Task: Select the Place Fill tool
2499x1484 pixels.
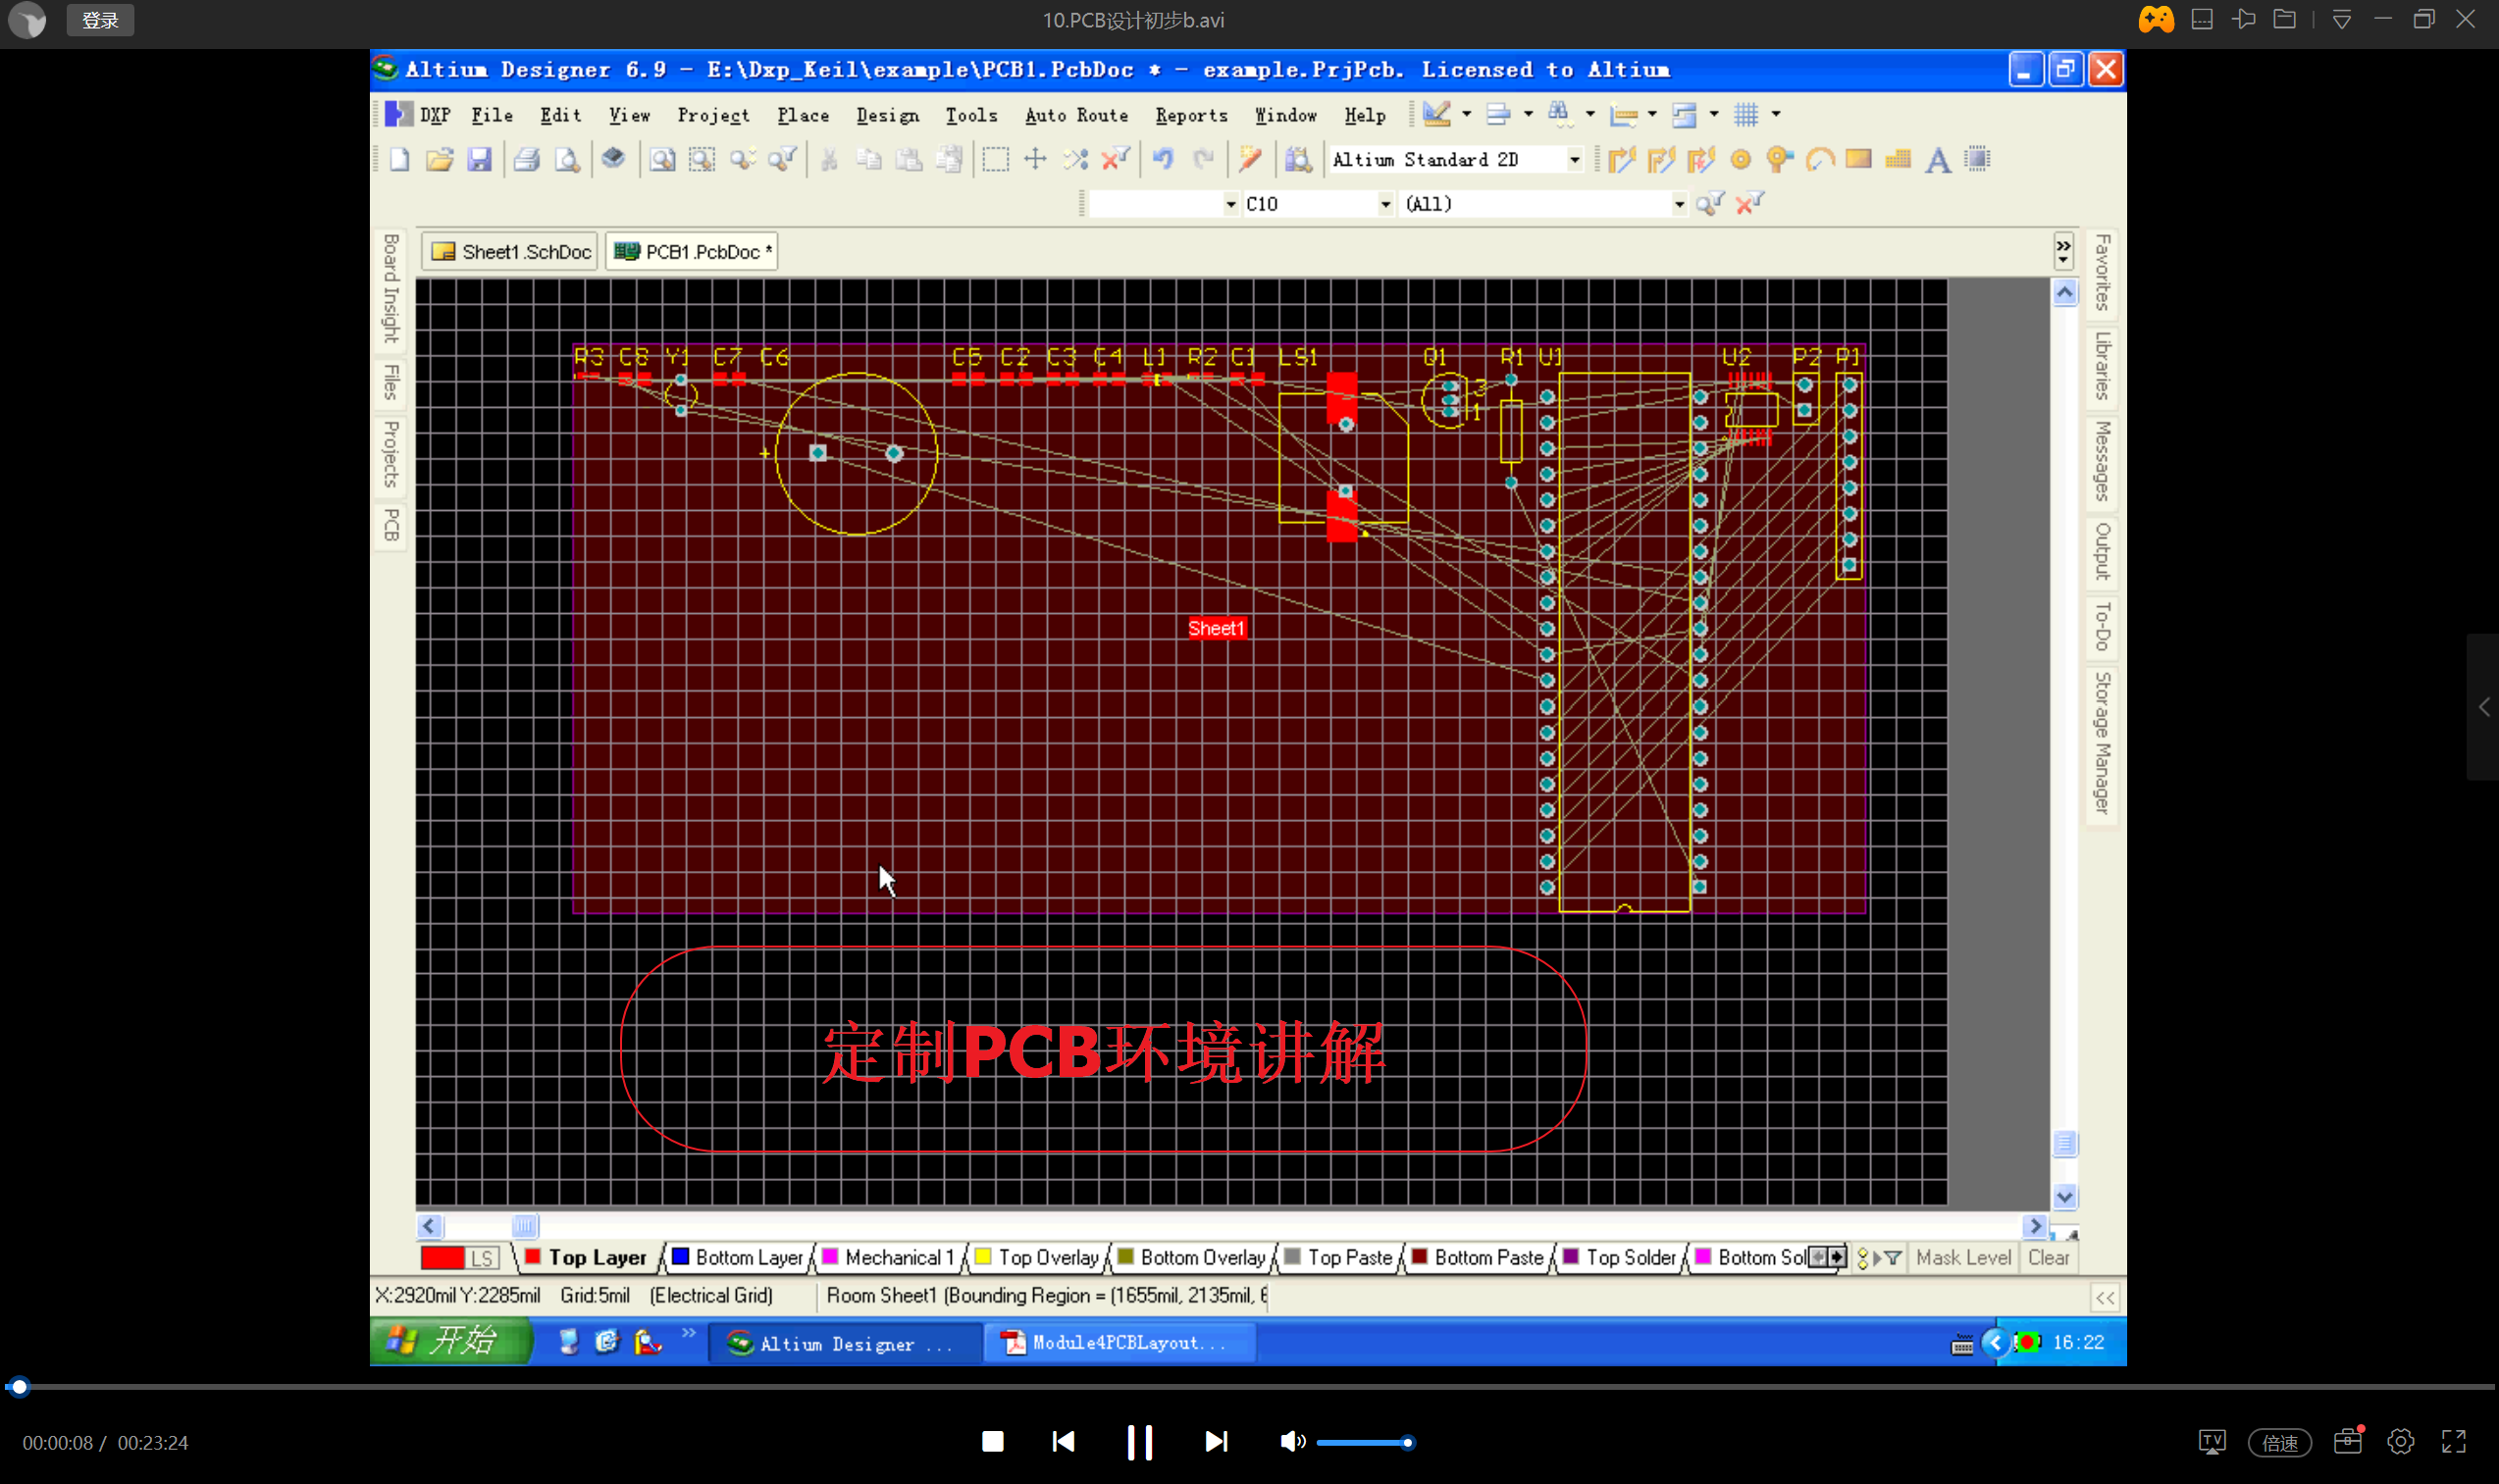Action: (1859, 159)
